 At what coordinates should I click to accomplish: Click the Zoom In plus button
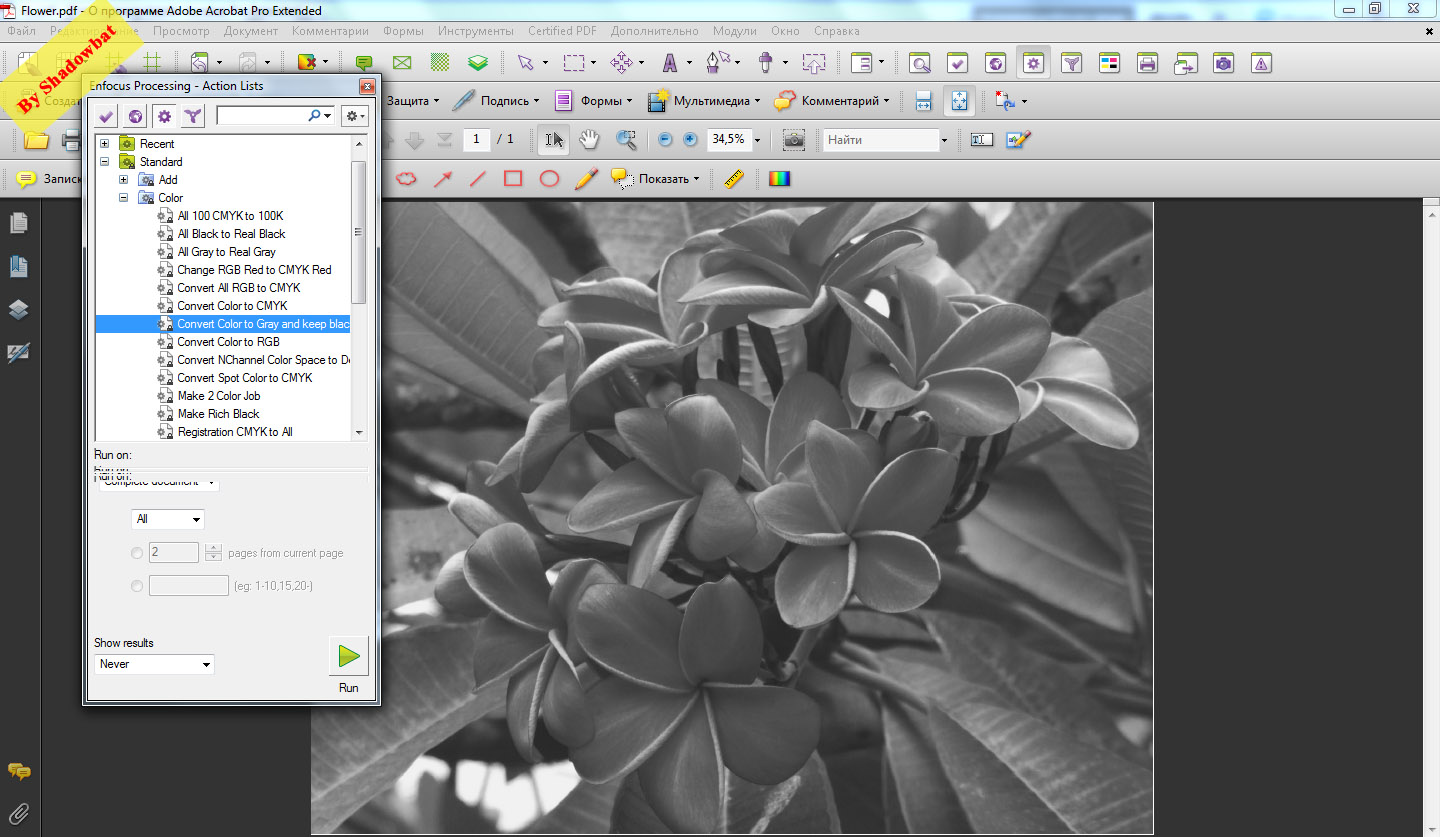[690, 140]
